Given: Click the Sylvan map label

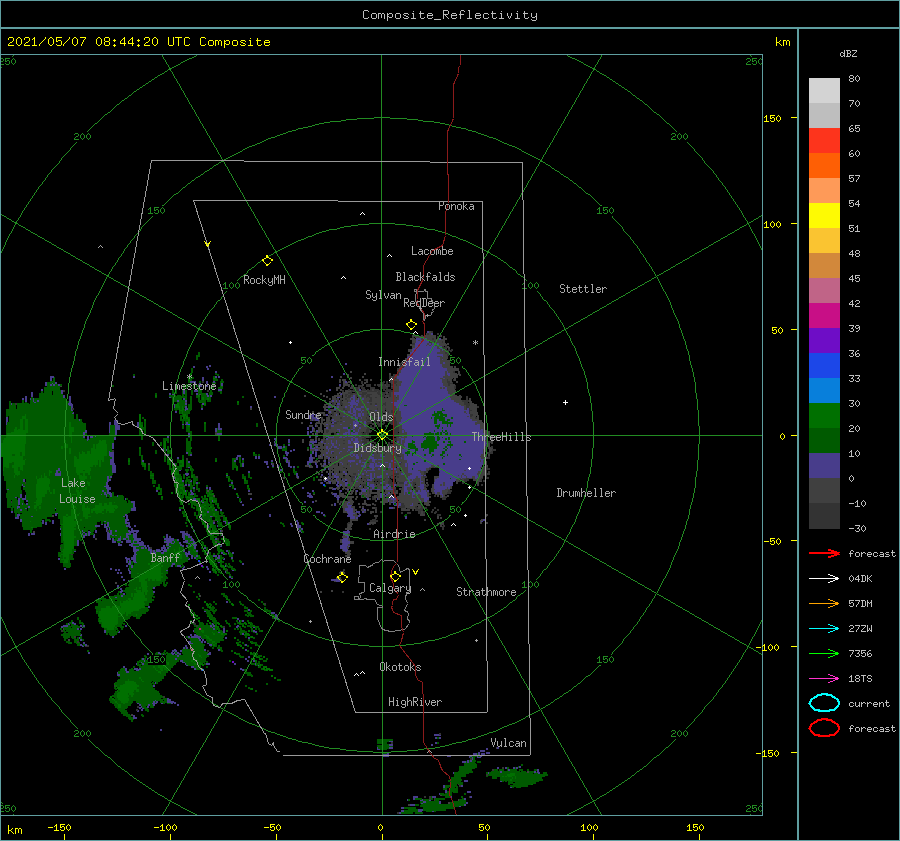Looking at the screenshot, I should pyautogui.click(x=383, y=295).
